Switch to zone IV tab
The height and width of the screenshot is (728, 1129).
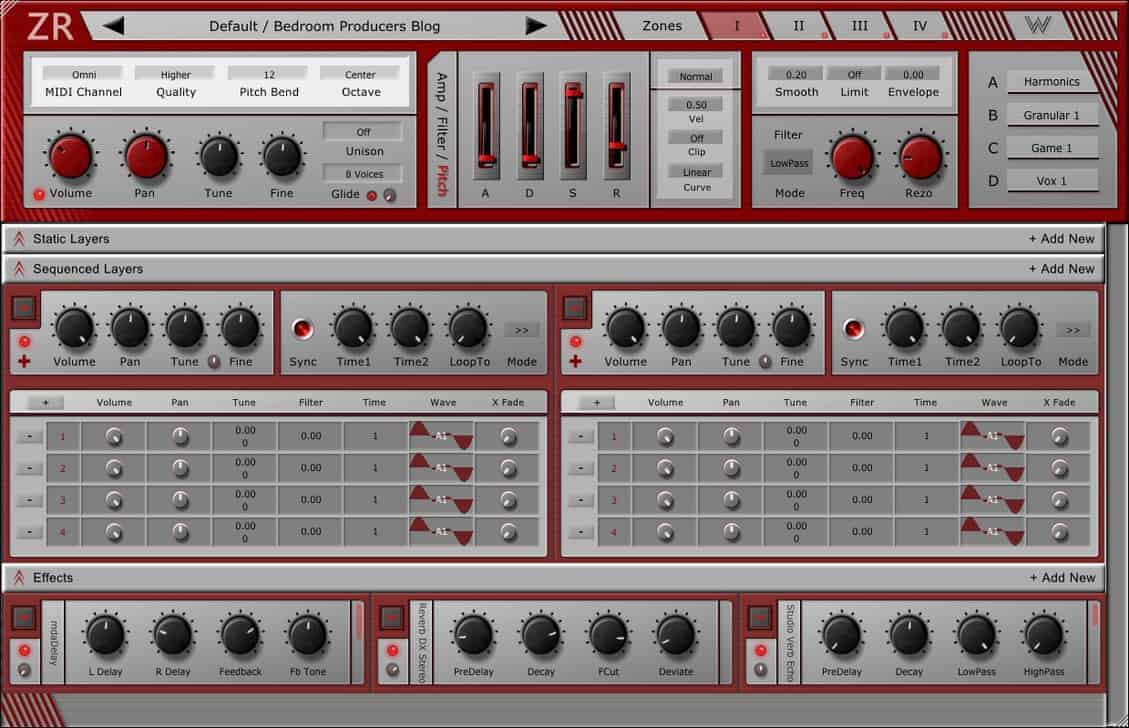click(920, 26)
